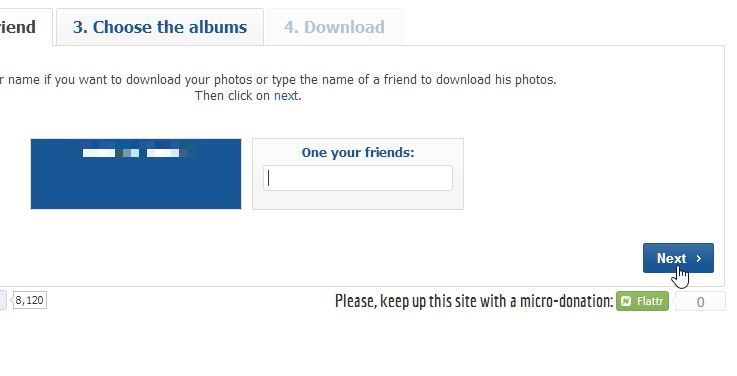The image size is (737, 376).
Task: Switch to the 4. Download tab
Action: 334,27
